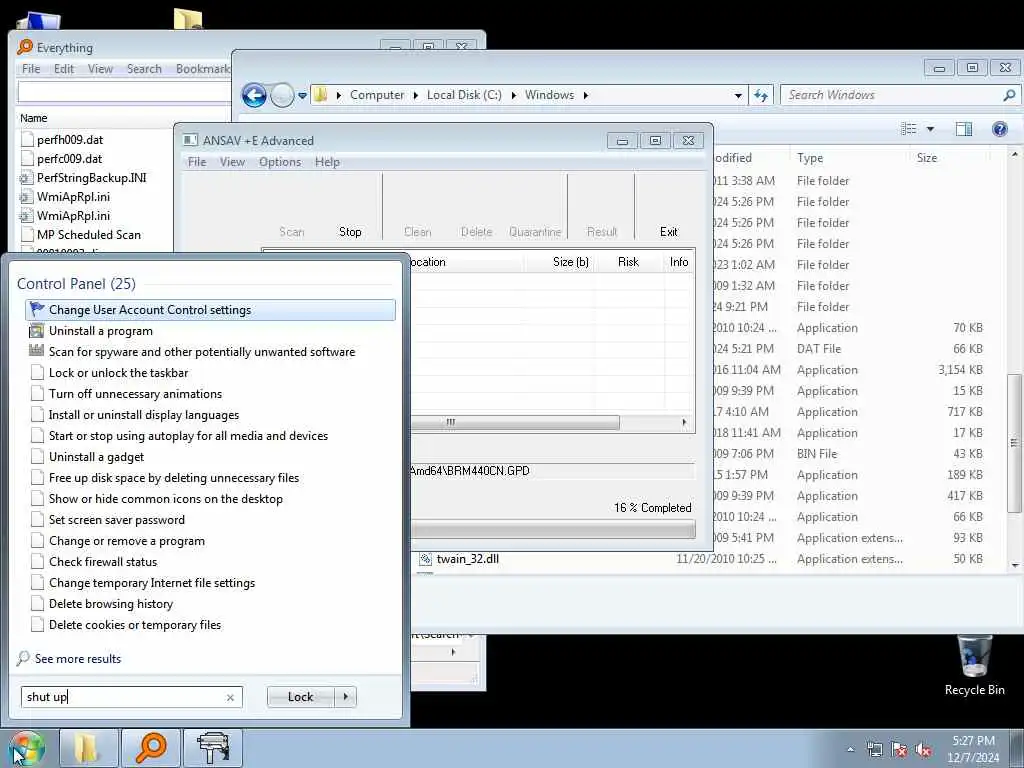Click the flag icon beside Change User Account Control

[x=37, y=310]
